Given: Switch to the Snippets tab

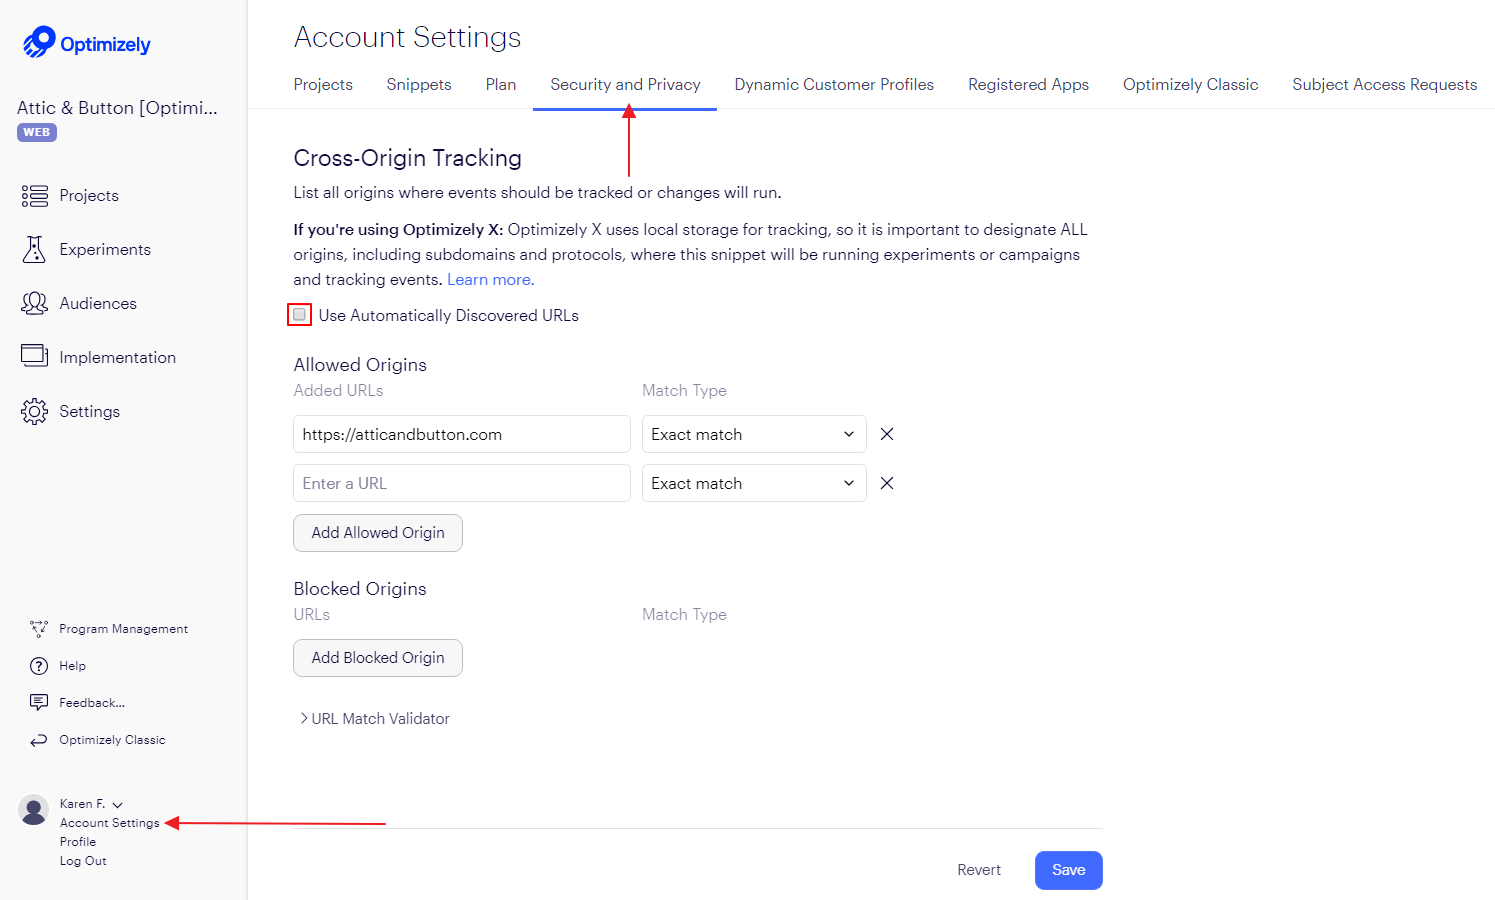Looking at the screenshot, I should click(x=419, y=85).
